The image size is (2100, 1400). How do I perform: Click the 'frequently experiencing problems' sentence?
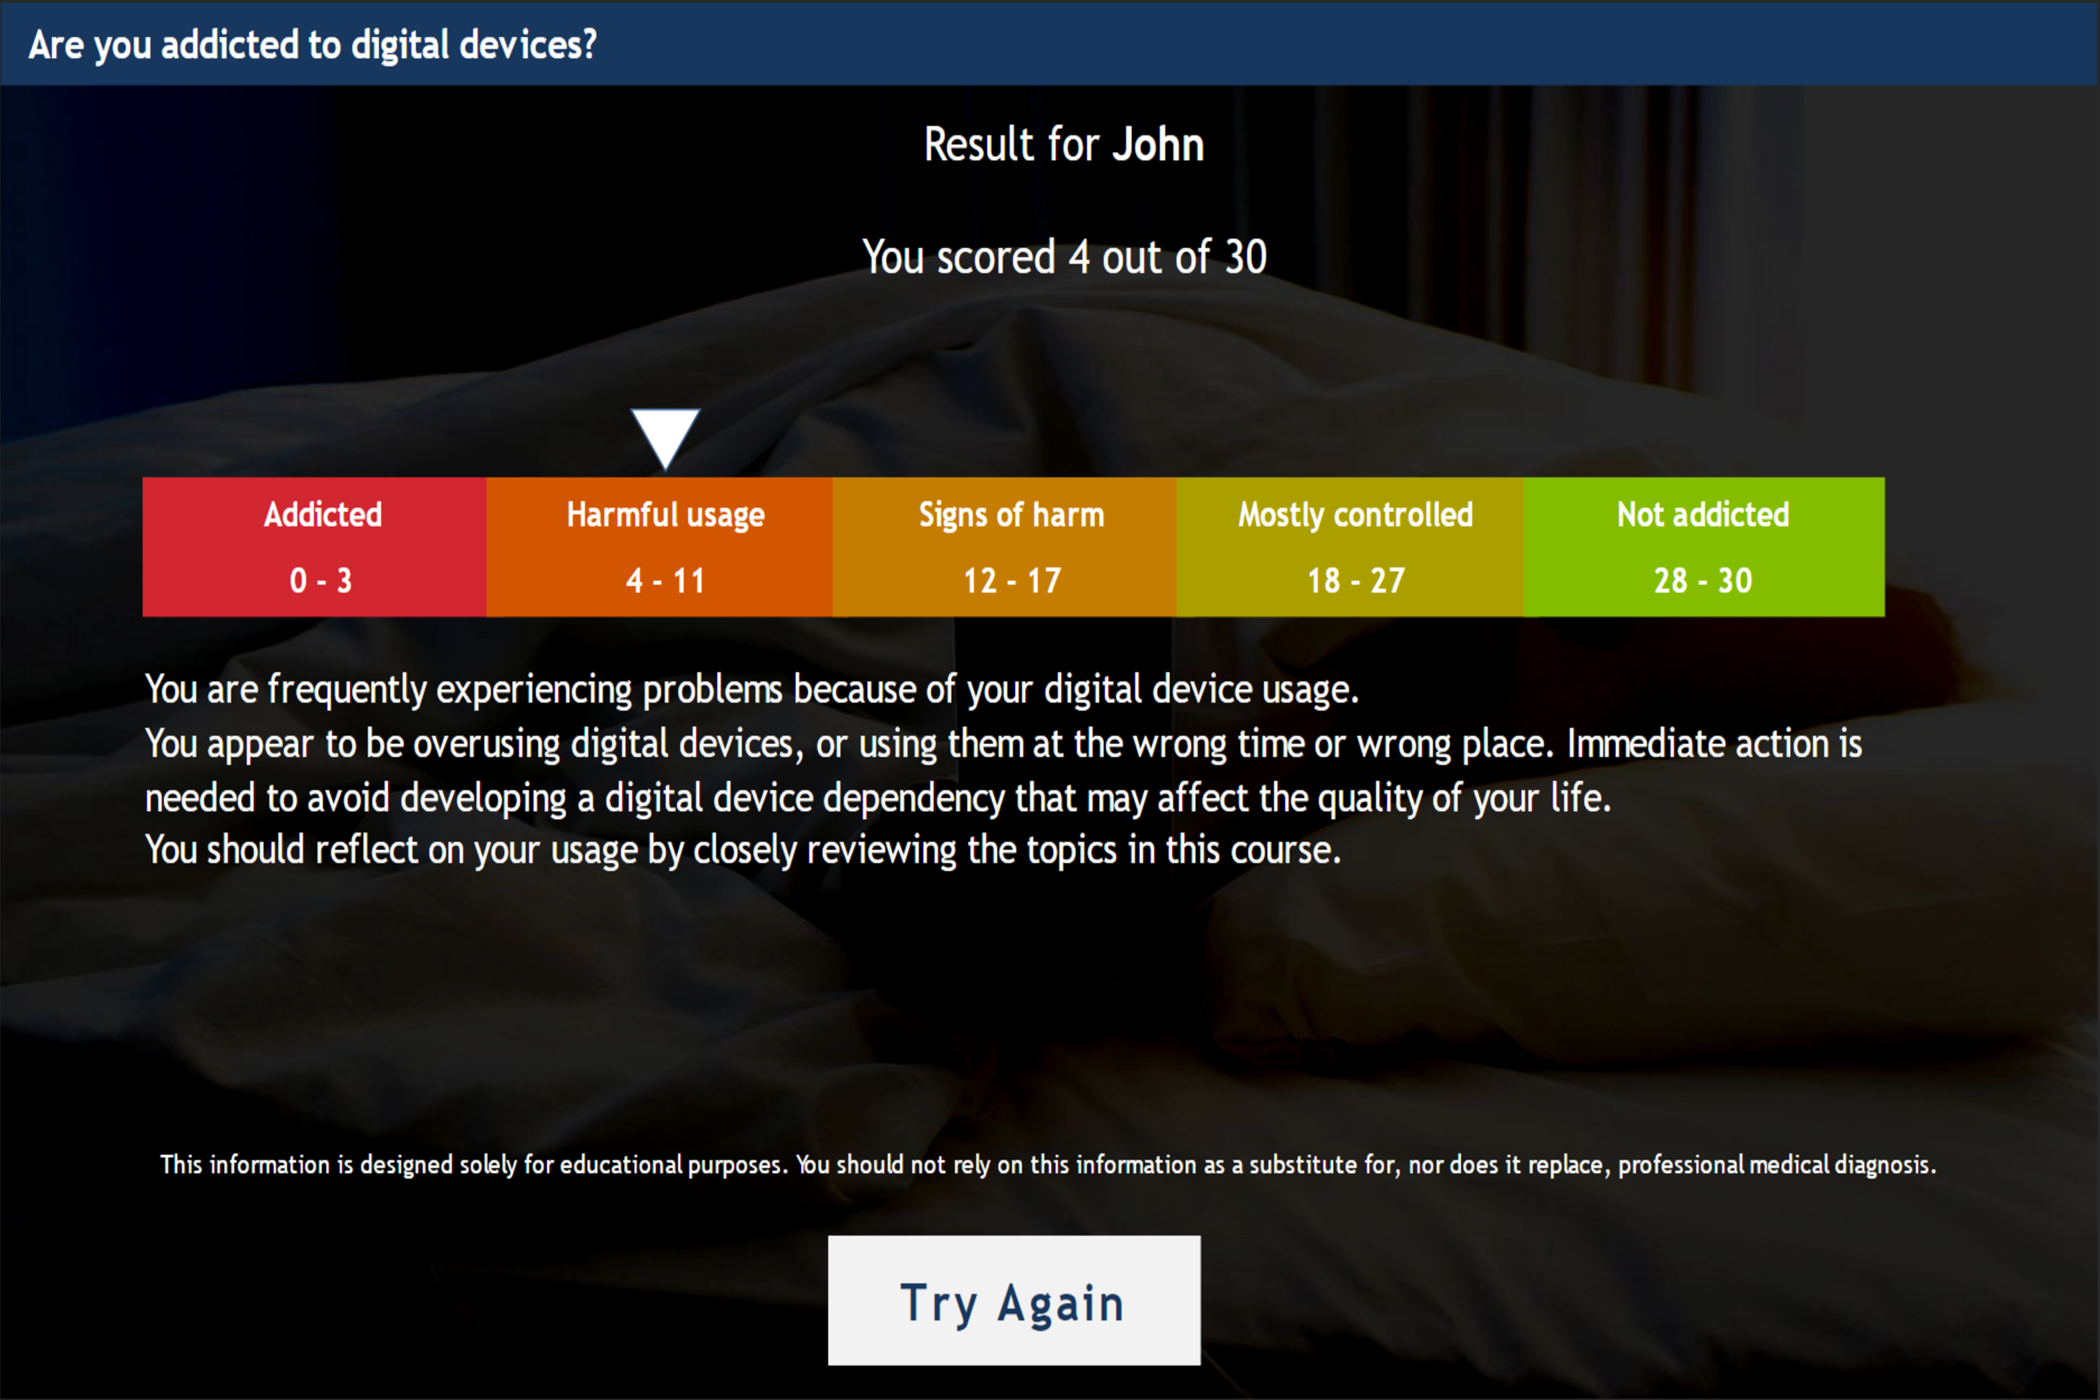[752, 690]
